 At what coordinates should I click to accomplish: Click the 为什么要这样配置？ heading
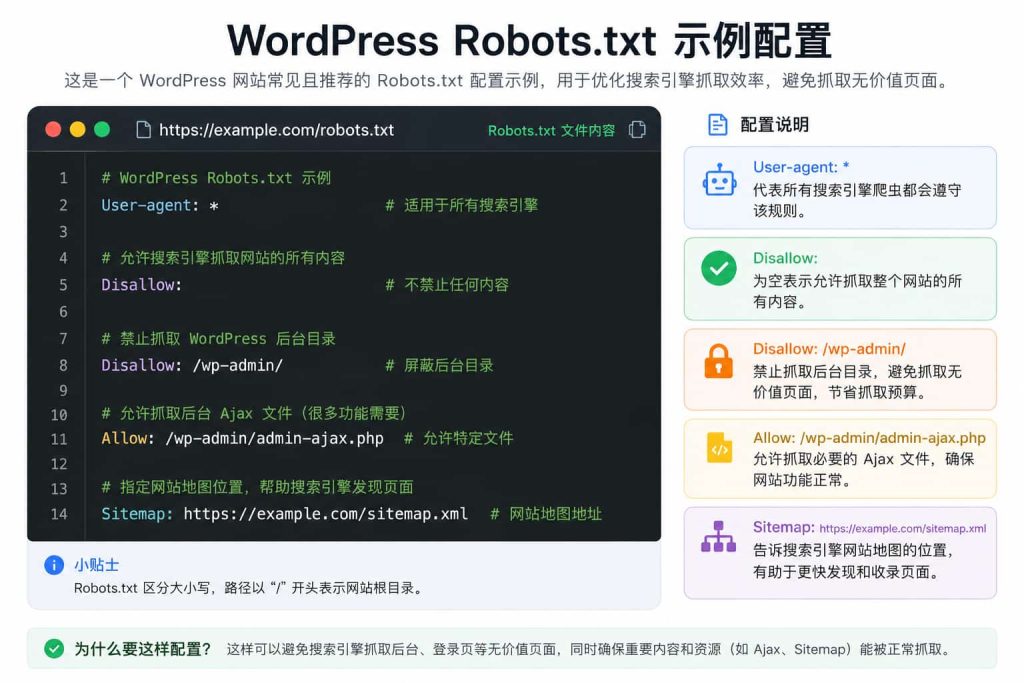(142, 649)
